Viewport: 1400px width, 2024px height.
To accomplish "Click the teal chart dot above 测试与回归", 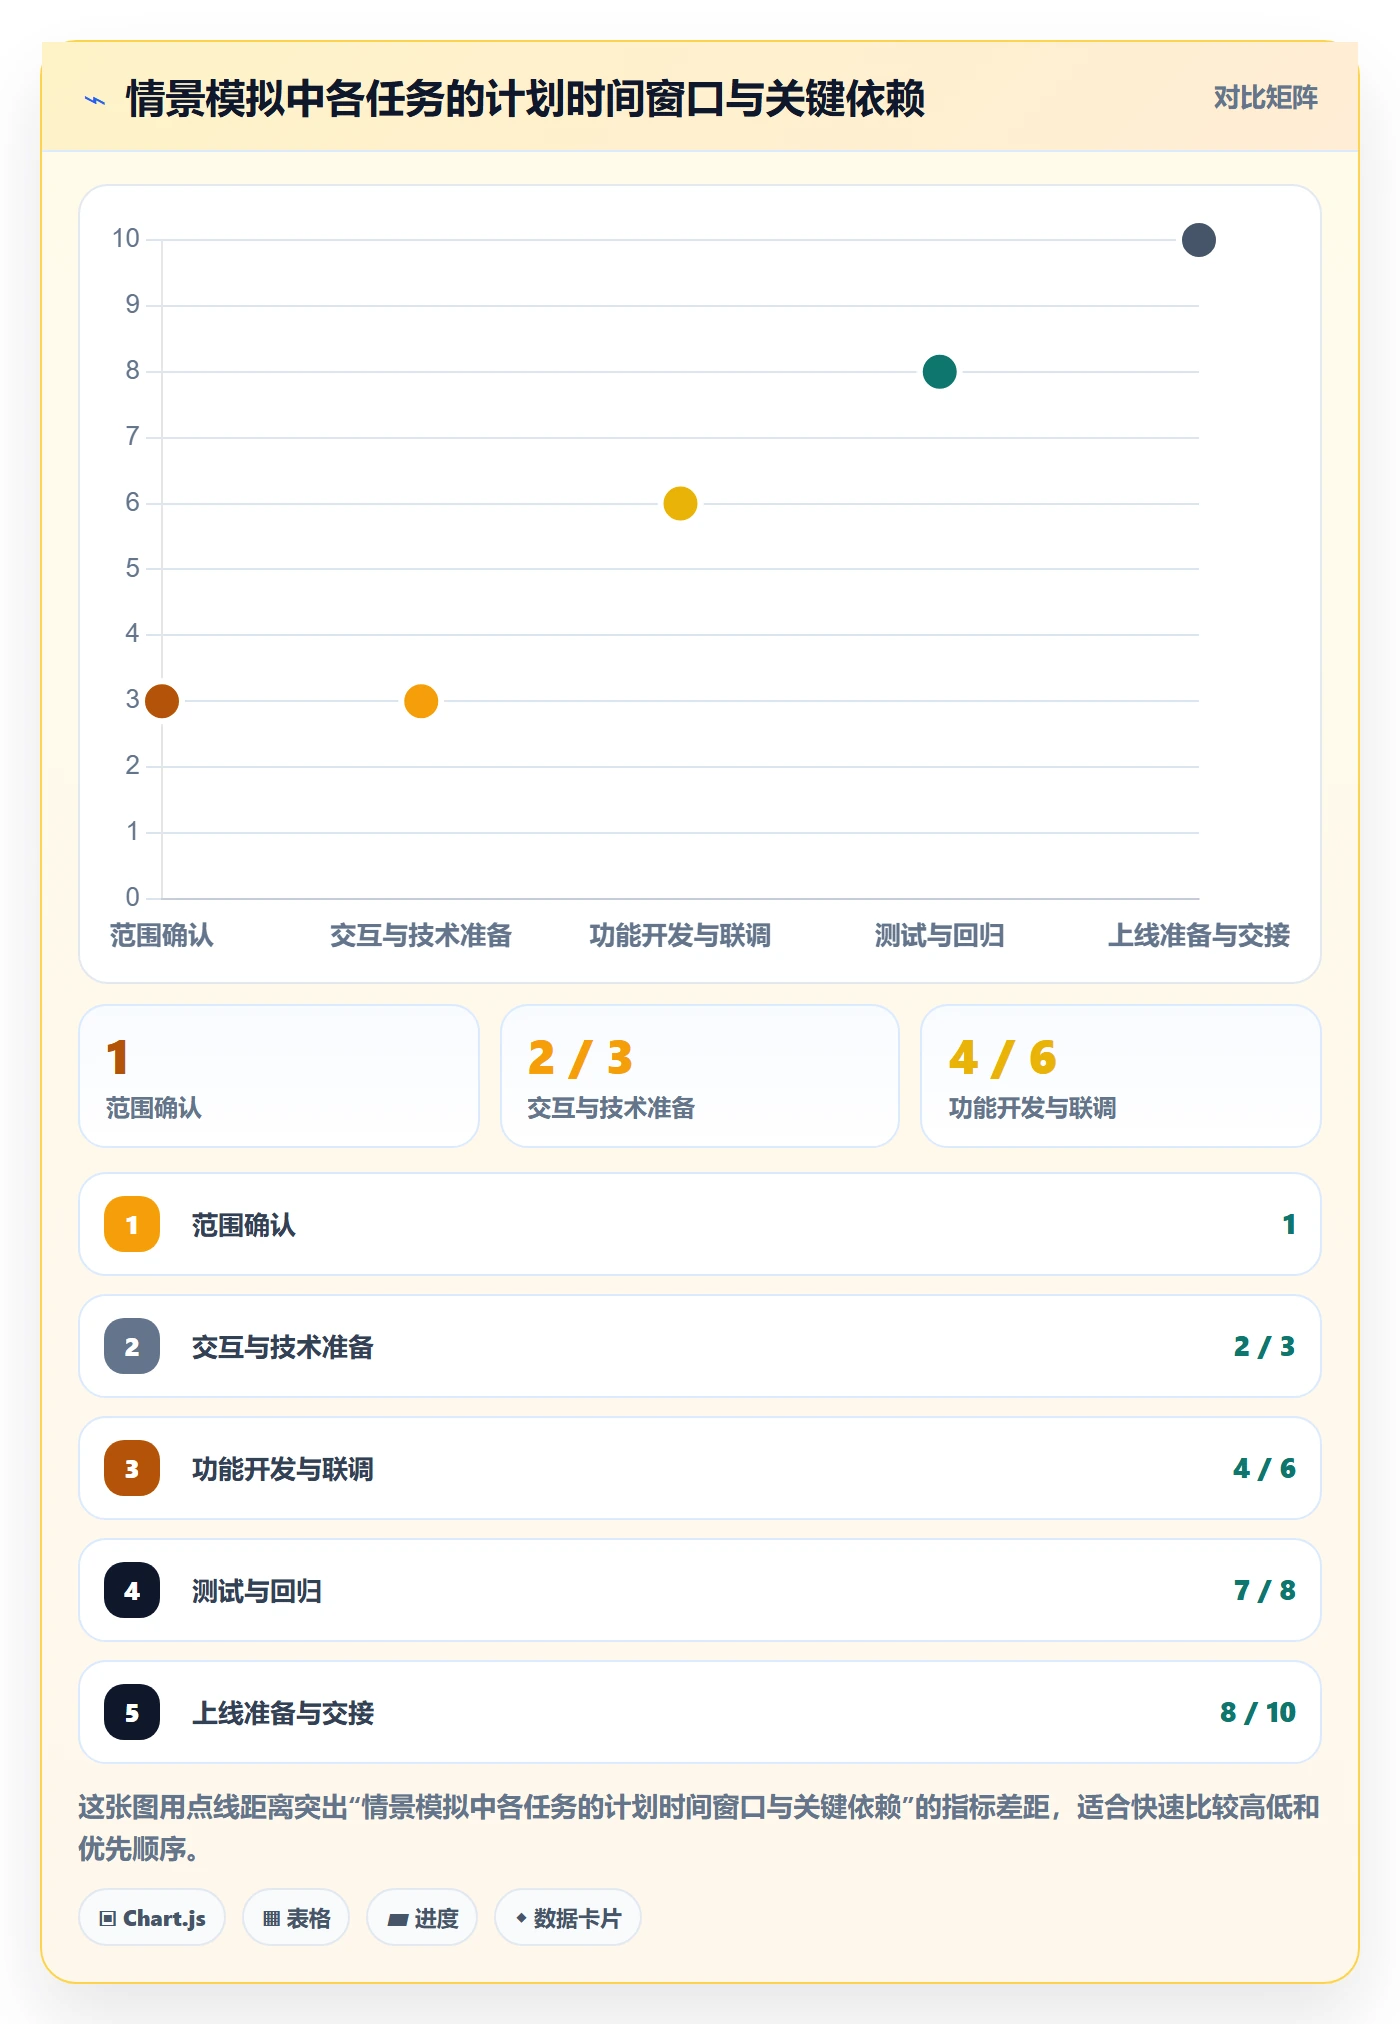I will (940, 372).
